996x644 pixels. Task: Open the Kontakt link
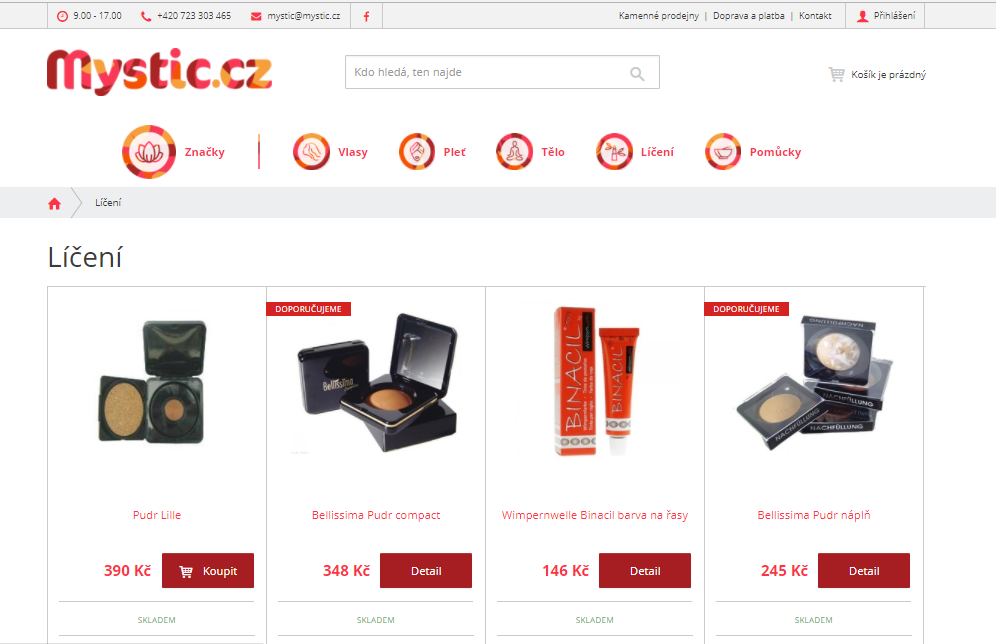point(815,16)
